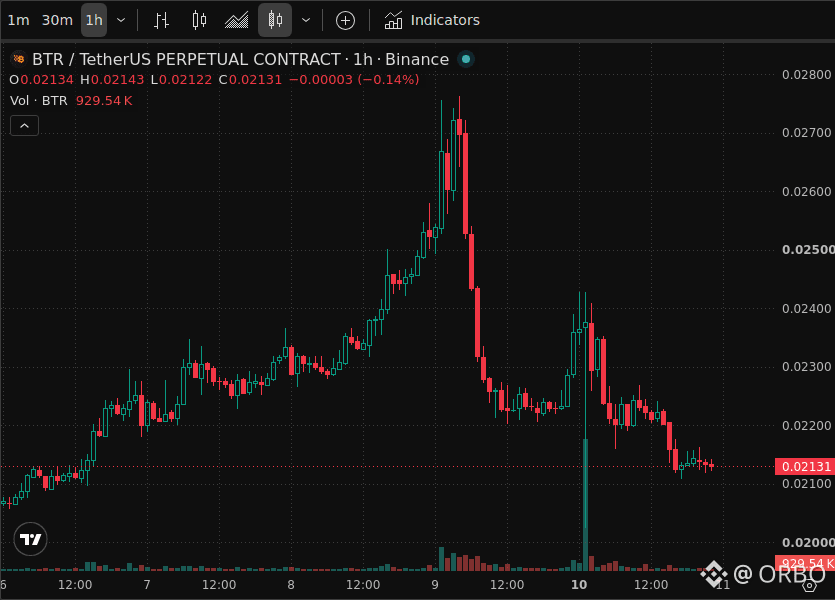Switch to the Candles chart style
Screen dimensions: 835x600
pyautogui.click(x=199, y=20)
